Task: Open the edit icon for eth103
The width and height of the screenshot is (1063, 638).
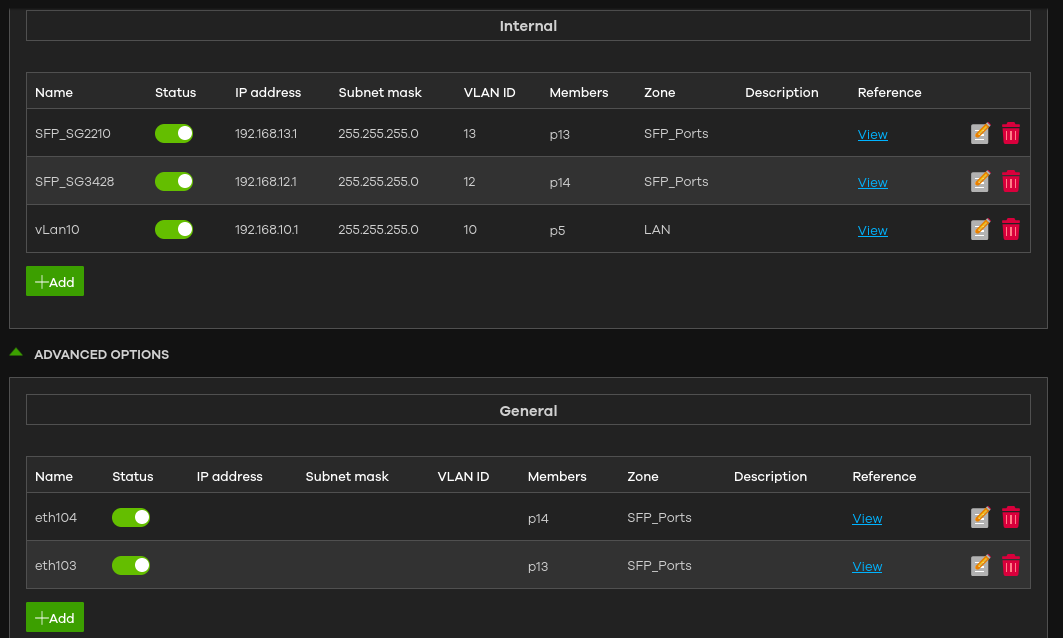Action: click(x=980, y=565)
